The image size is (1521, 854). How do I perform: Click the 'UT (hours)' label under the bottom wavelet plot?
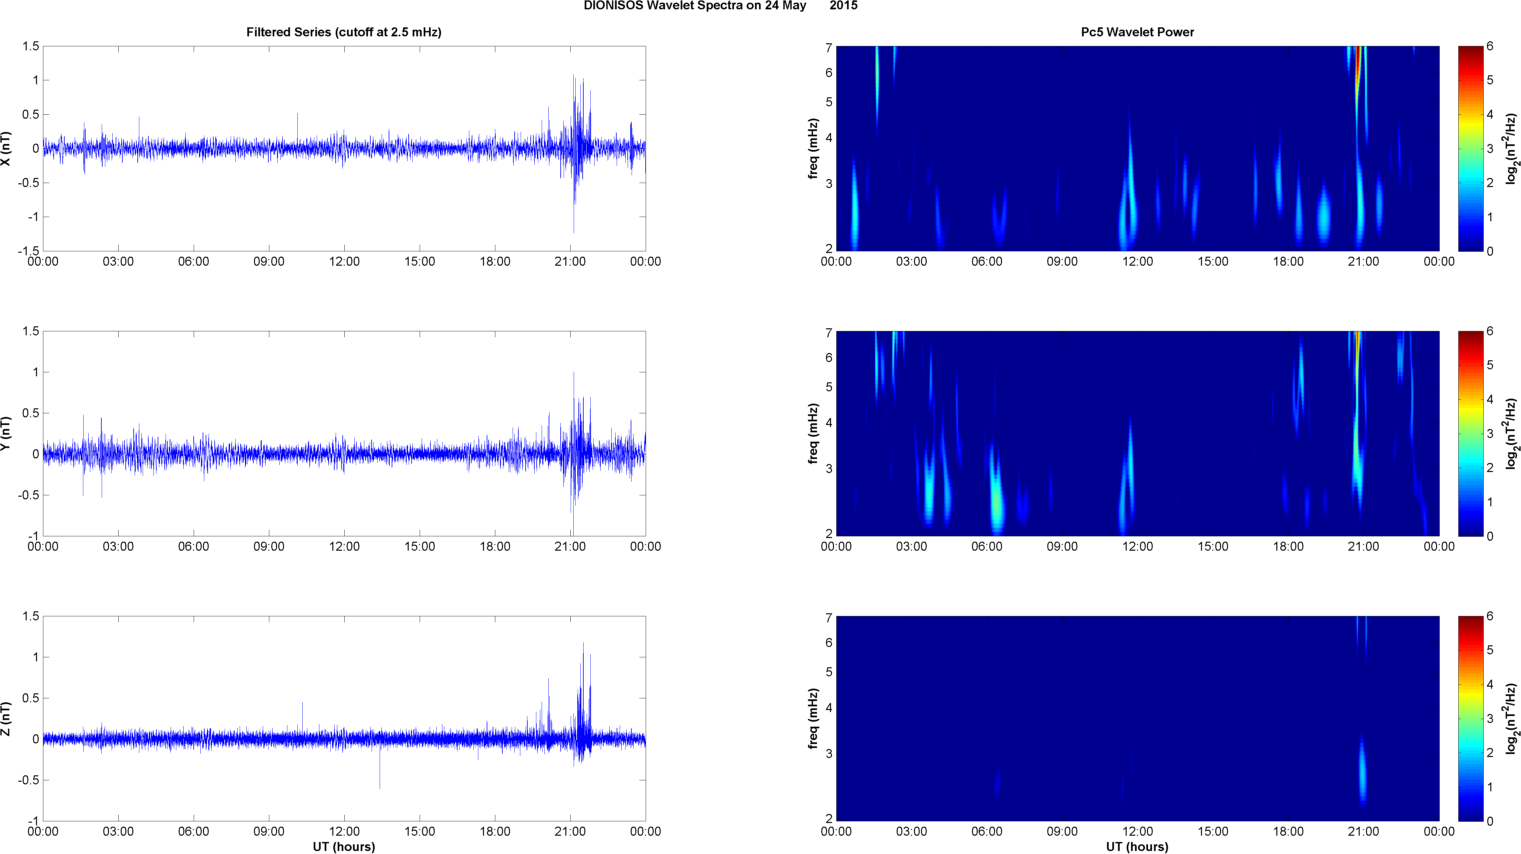1137,846
